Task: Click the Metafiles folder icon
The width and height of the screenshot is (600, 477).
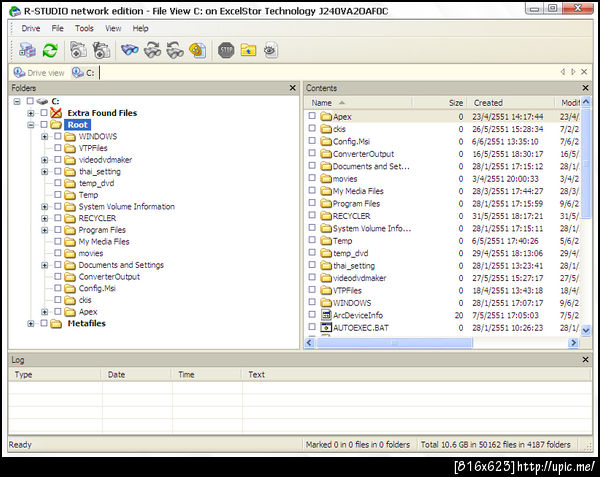Action: pyautogui.click(x=56, y=324)
